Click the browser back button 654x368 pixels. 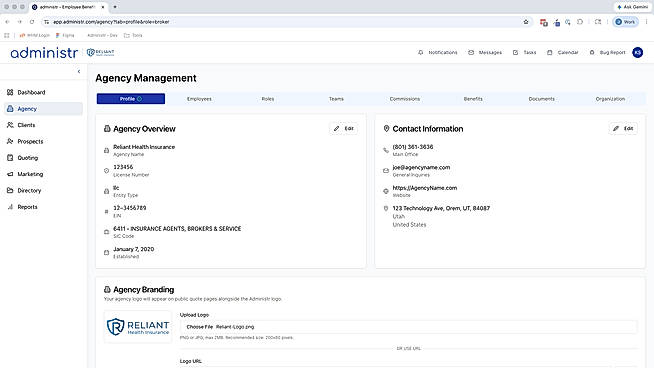pyautogui.click(x=8, y=22)
